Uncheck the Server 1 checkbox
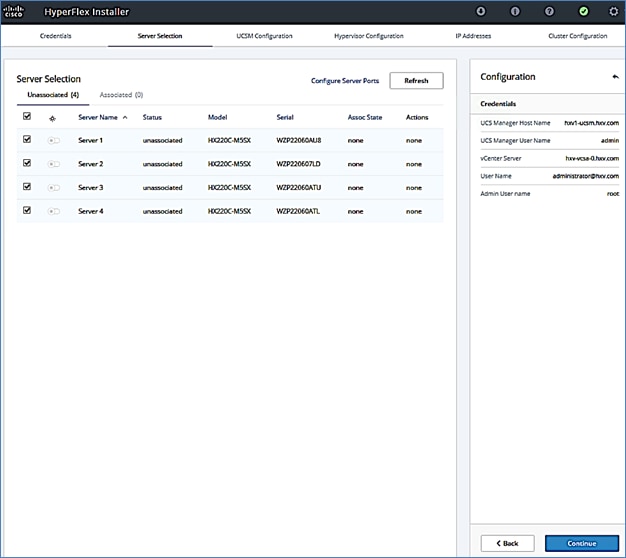This screenshot has width=626, height=558. (x=27, y=139)
